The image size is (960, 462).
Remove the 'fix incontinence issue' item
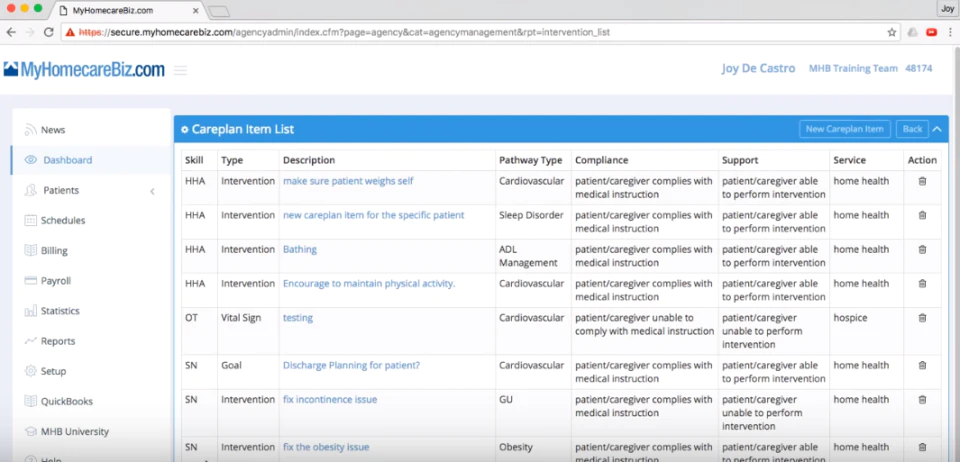point(922,400)
